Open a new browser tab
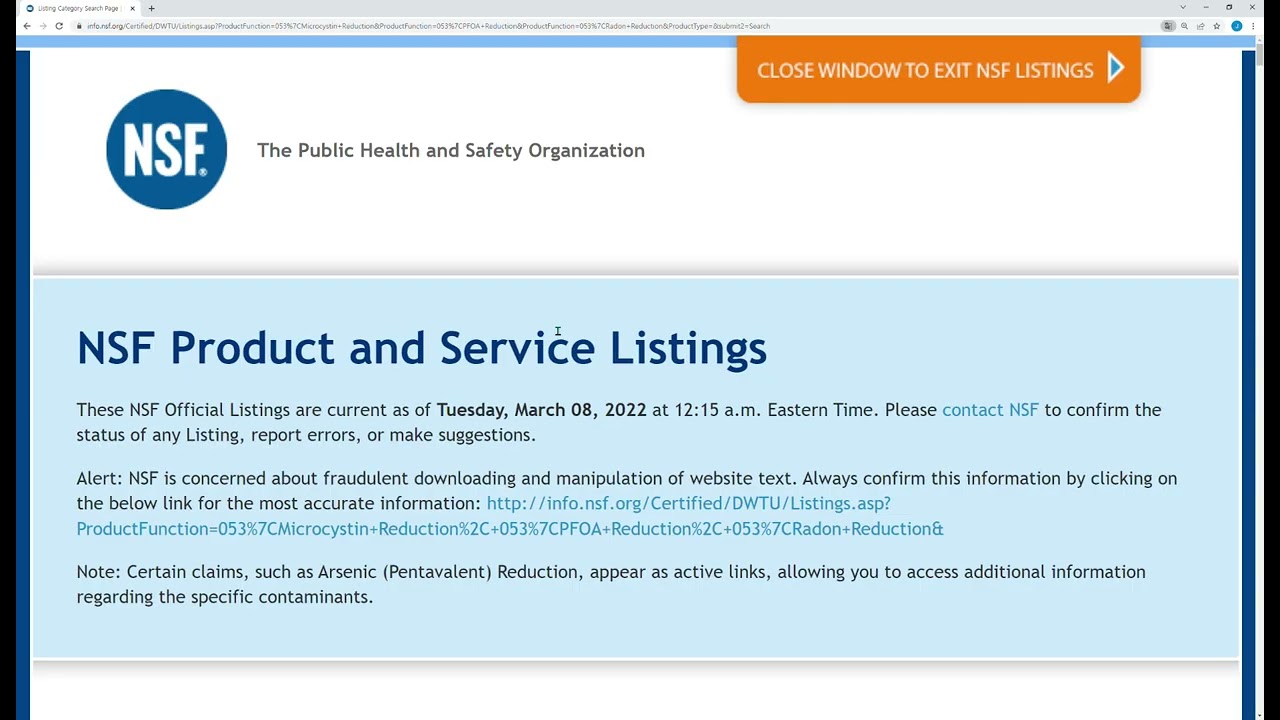 (x=151, y=8)
